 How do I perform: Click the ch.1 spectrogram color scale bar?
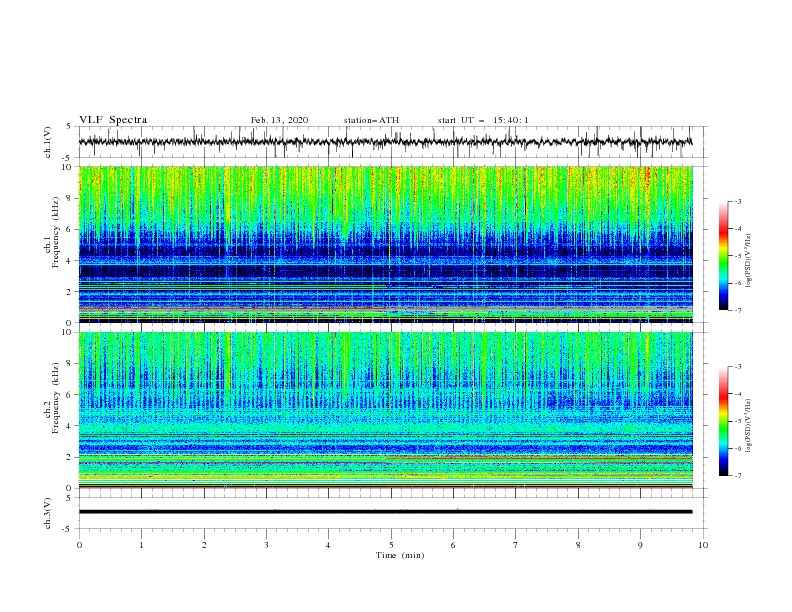pyautogui.click(x=723, y=256)
